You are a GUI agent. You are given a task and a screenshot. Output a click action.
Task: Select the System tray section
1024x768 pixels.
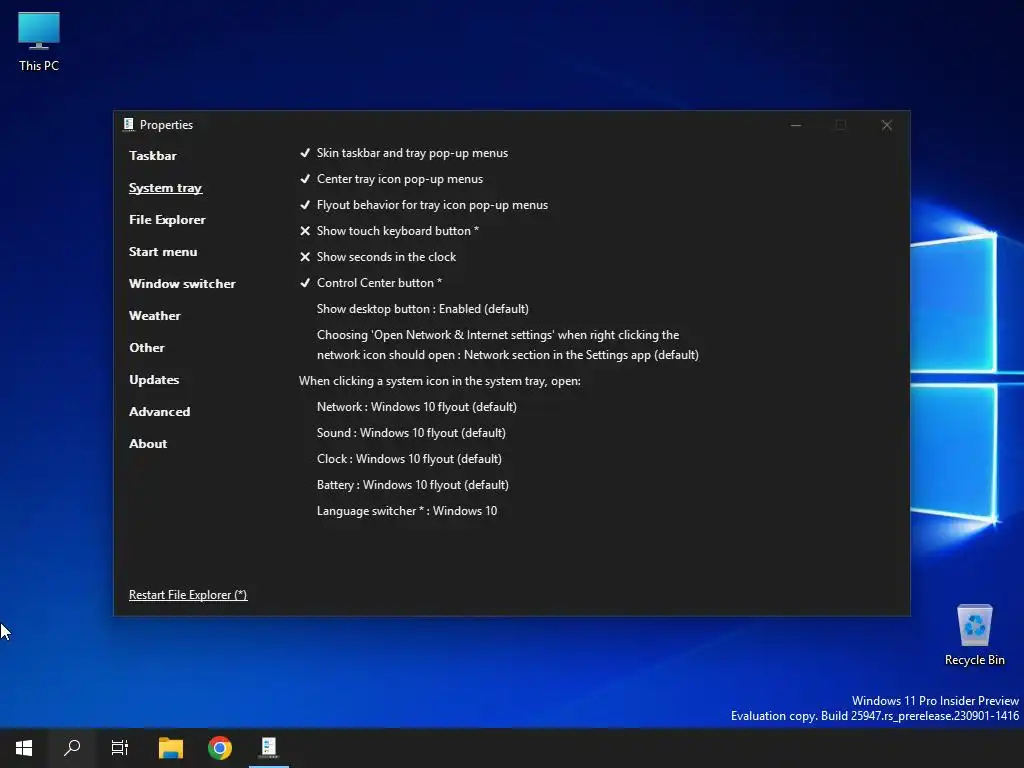pos(165,187)
